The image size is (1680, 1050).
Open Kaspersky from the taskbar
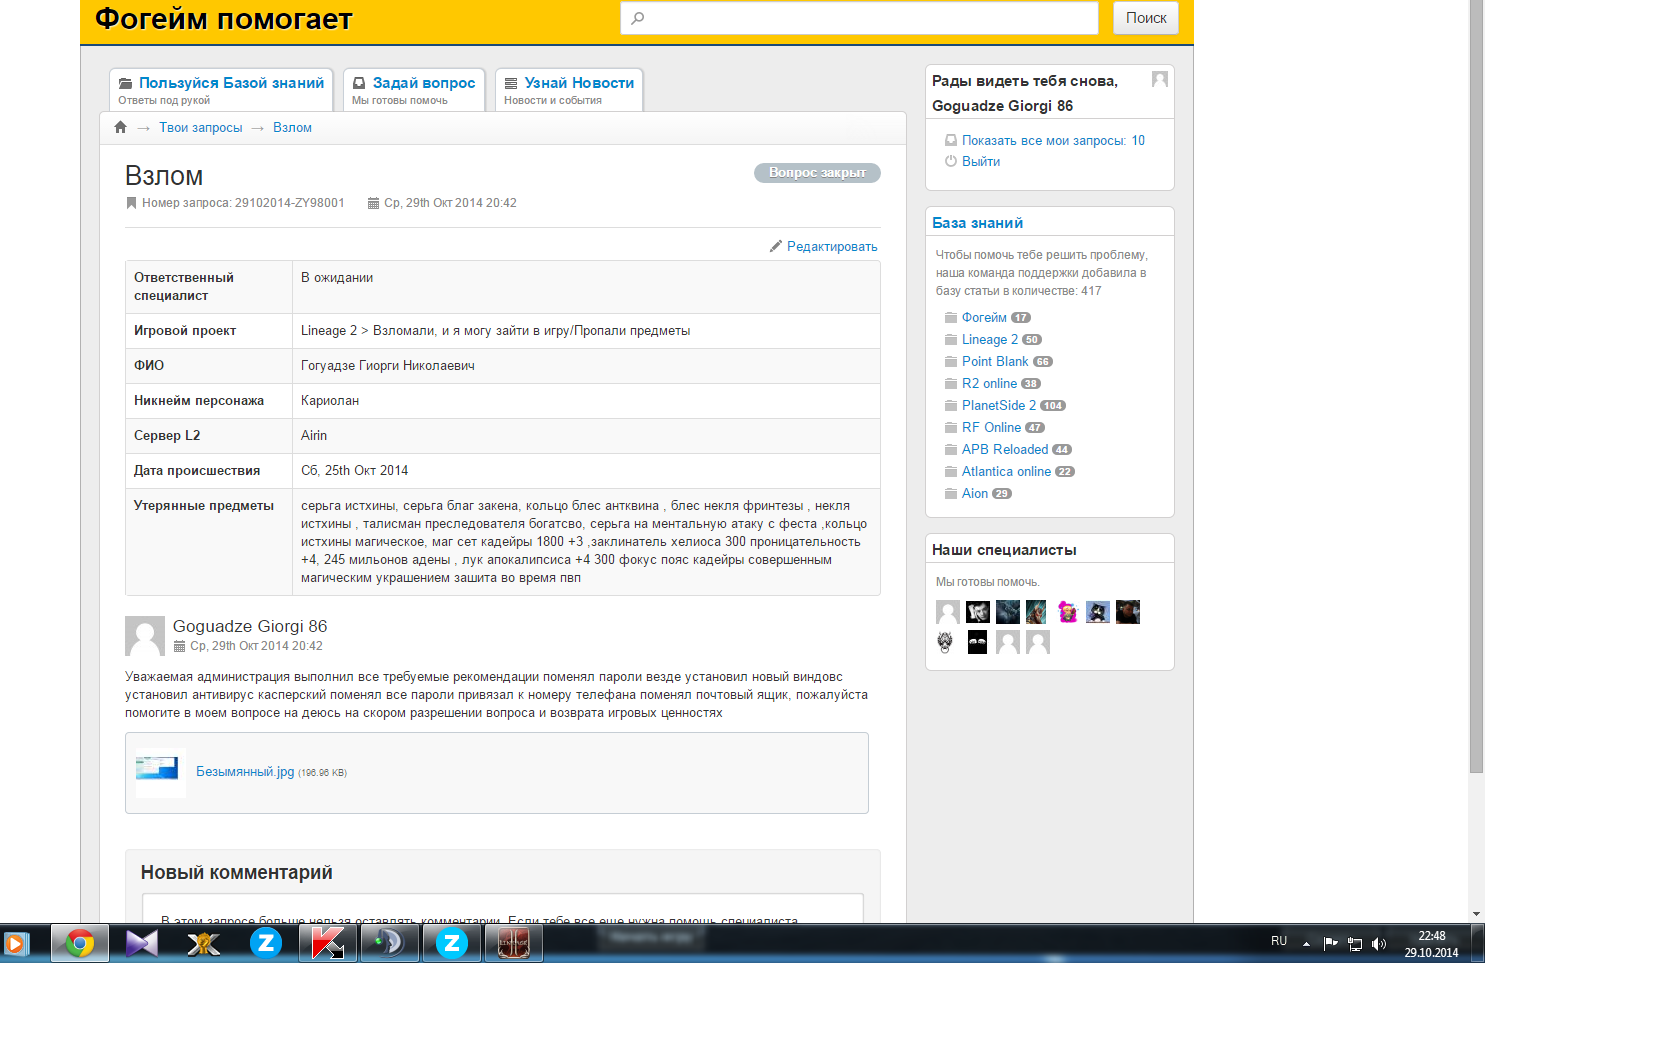[327, 943]
